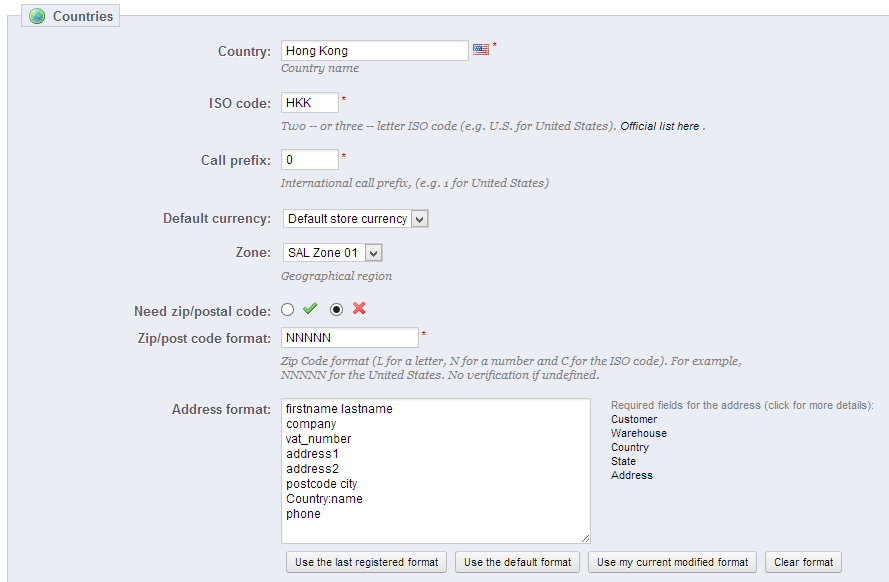This screenshot has height=582, width=889.
Task: Click the green checkmark icon
Action: [x=310, y=309]
